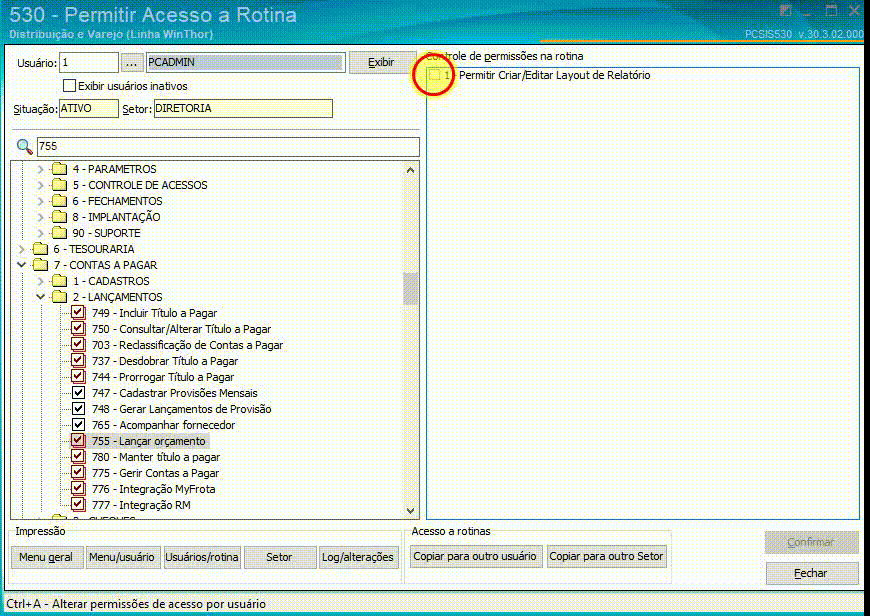Click Copiar para outro Setor
Viewport: 870px width, 616px height.
[x=606, y=556]
